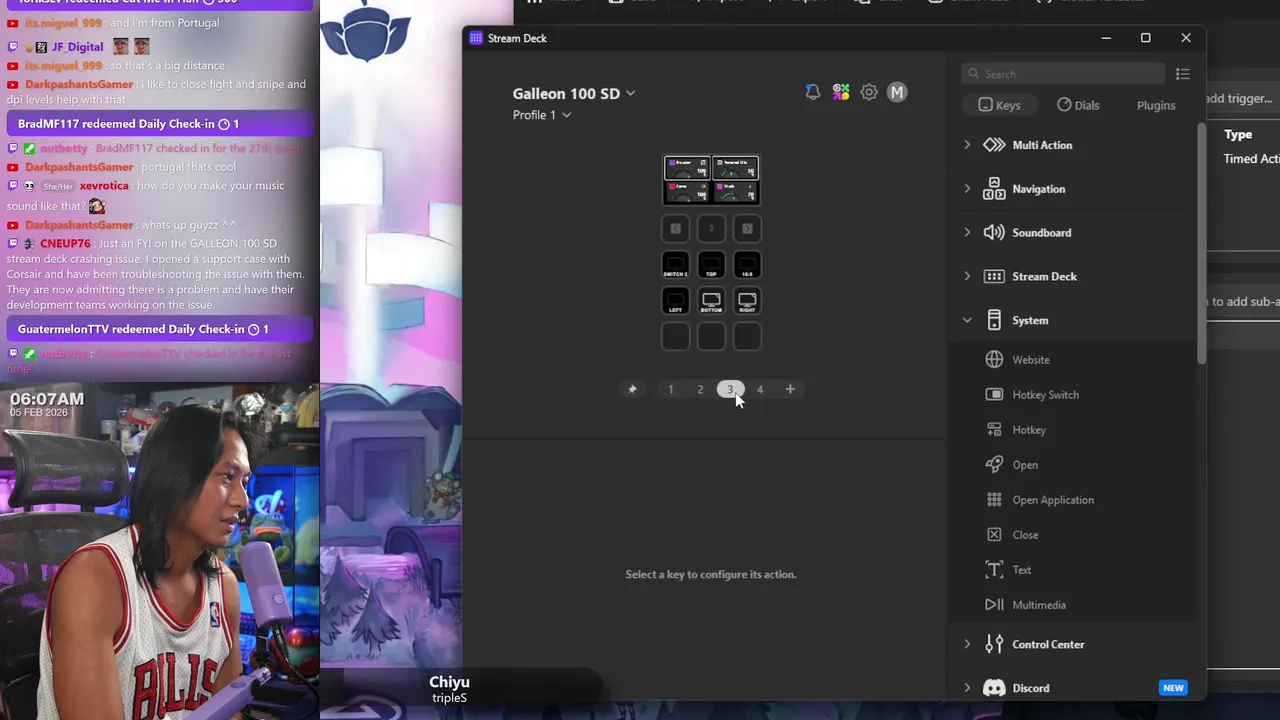Expand the Discord category
1280x720 pixels.
click(x=967, y=688)
